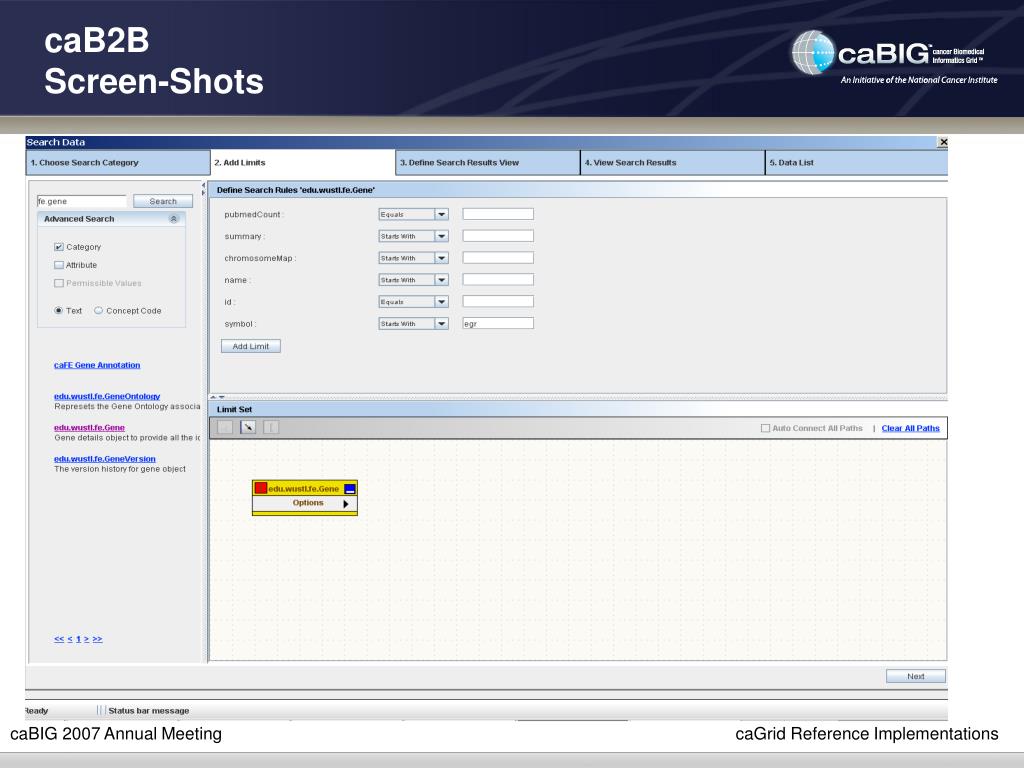1024x768 pixels.
Task: Focus the id value field
Action: 498,302
